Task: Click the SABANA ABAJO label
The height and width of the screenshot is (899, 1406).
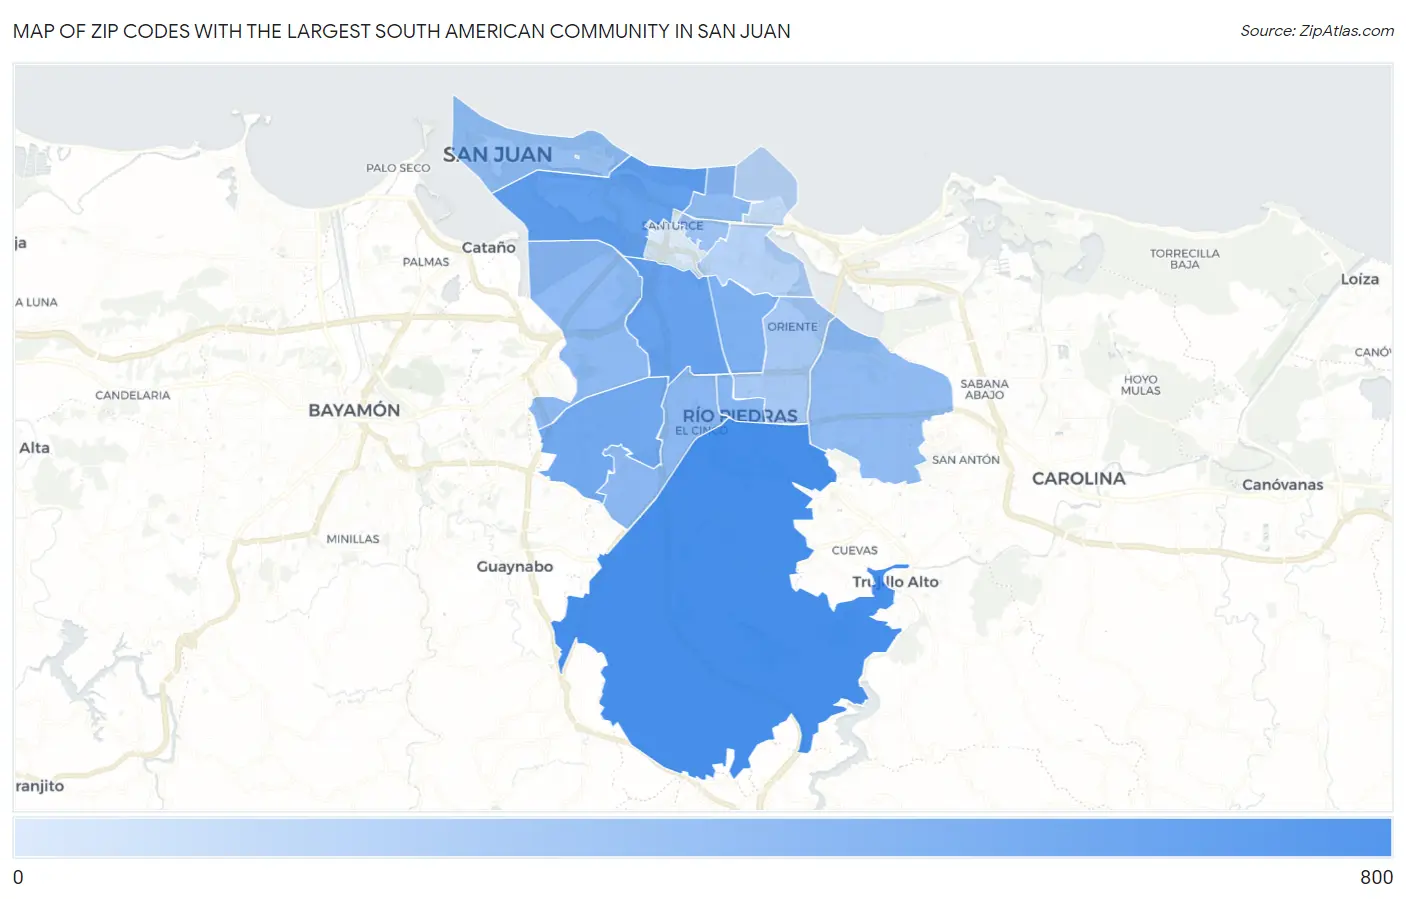Action: tap(984, 389)
